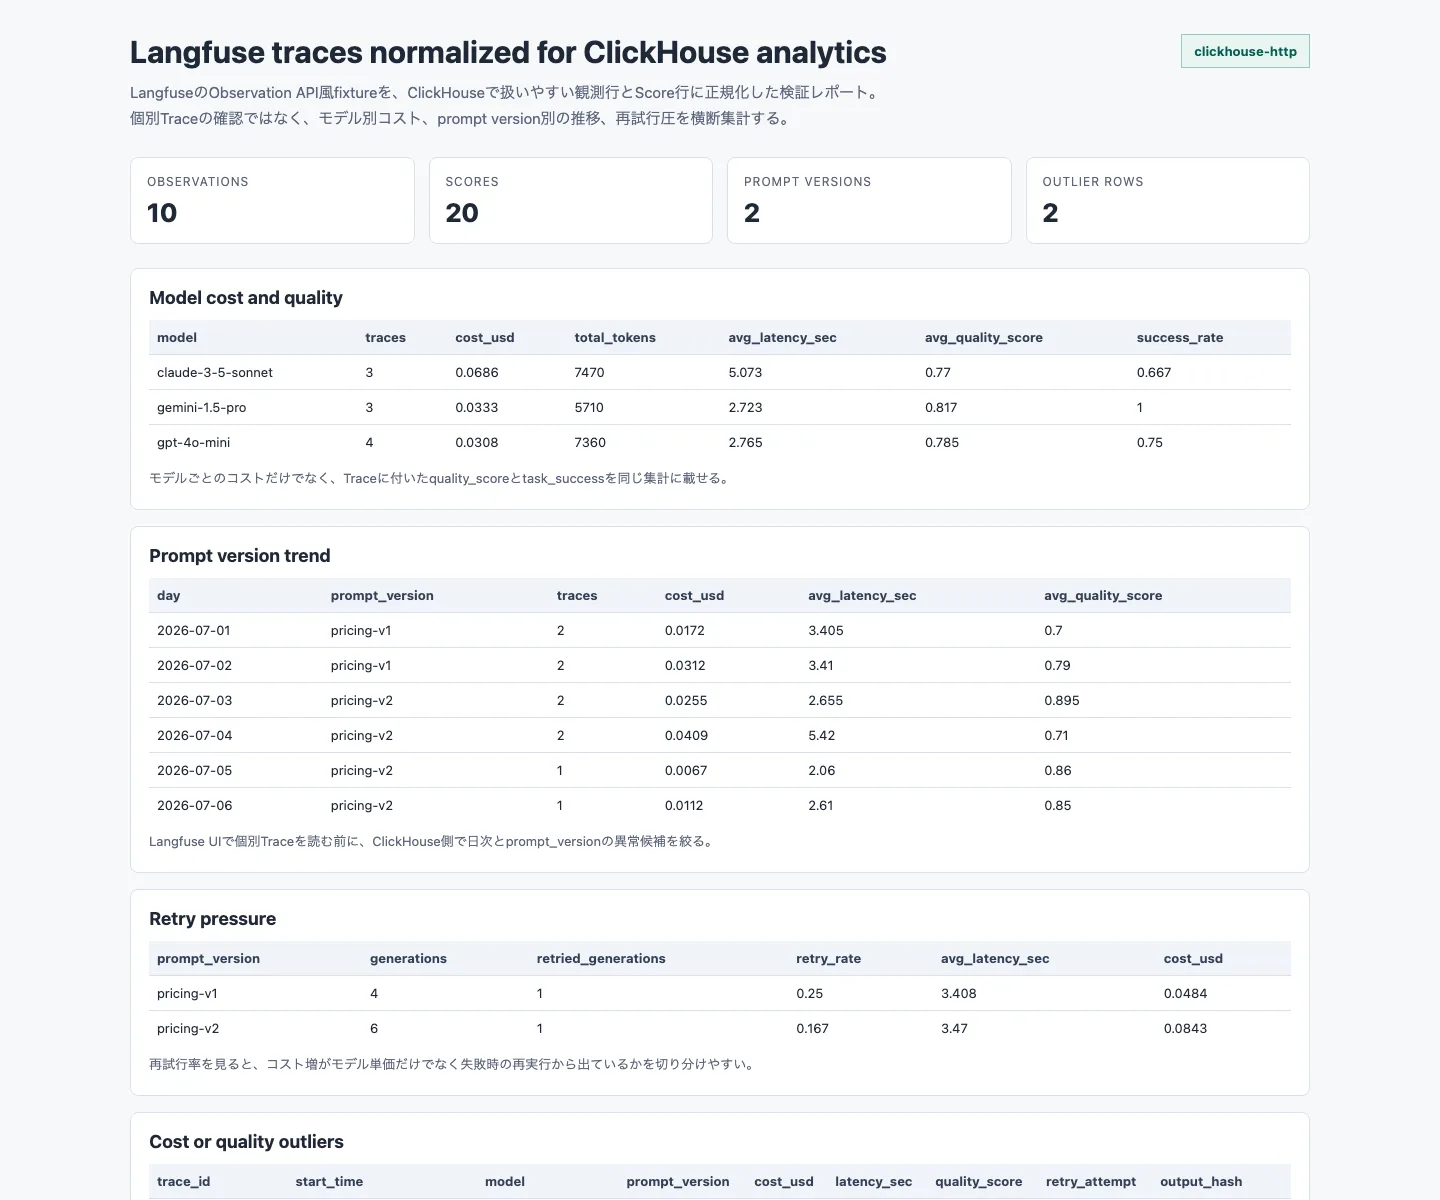Viewport: 1440px width, 1200px height.
Task: Select the date cell 2026-07-03
Action: coord(194,701)
